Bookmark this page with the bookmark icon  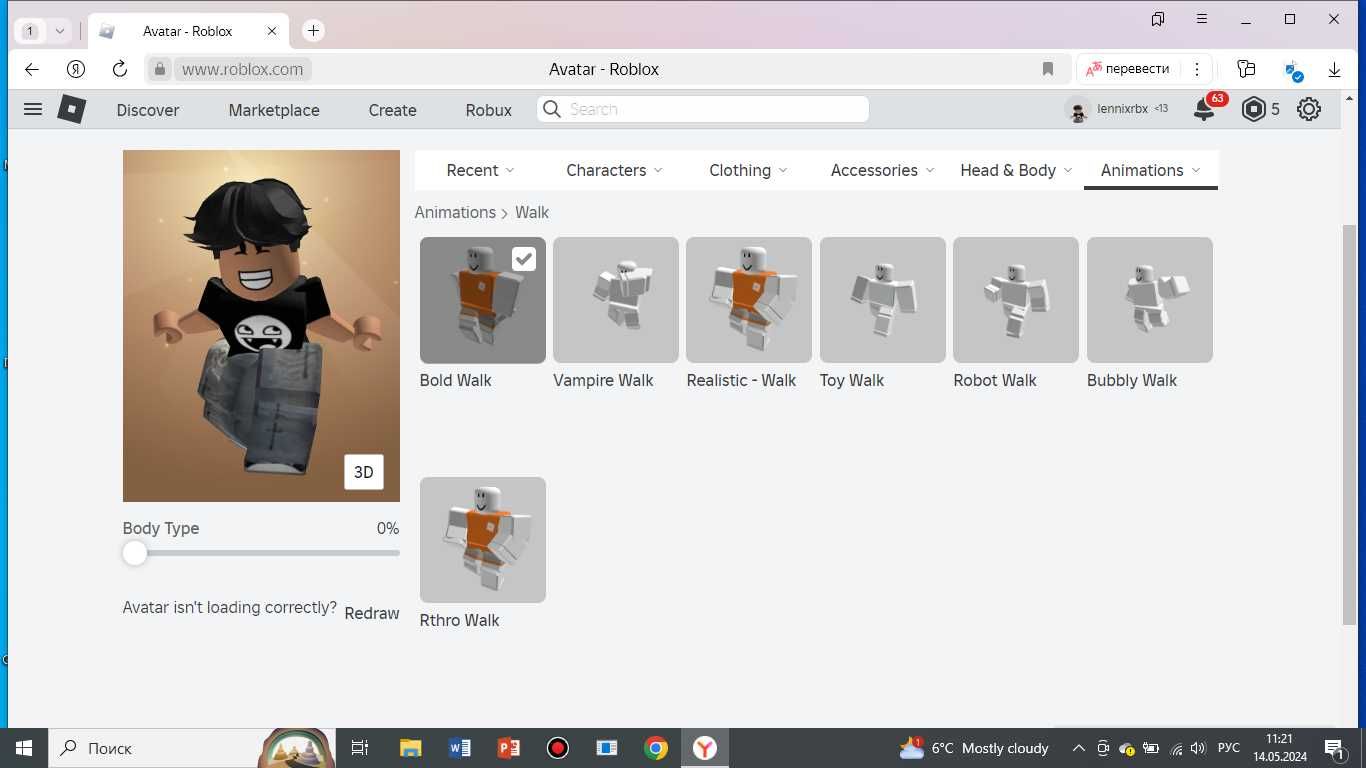[1048, 69]
